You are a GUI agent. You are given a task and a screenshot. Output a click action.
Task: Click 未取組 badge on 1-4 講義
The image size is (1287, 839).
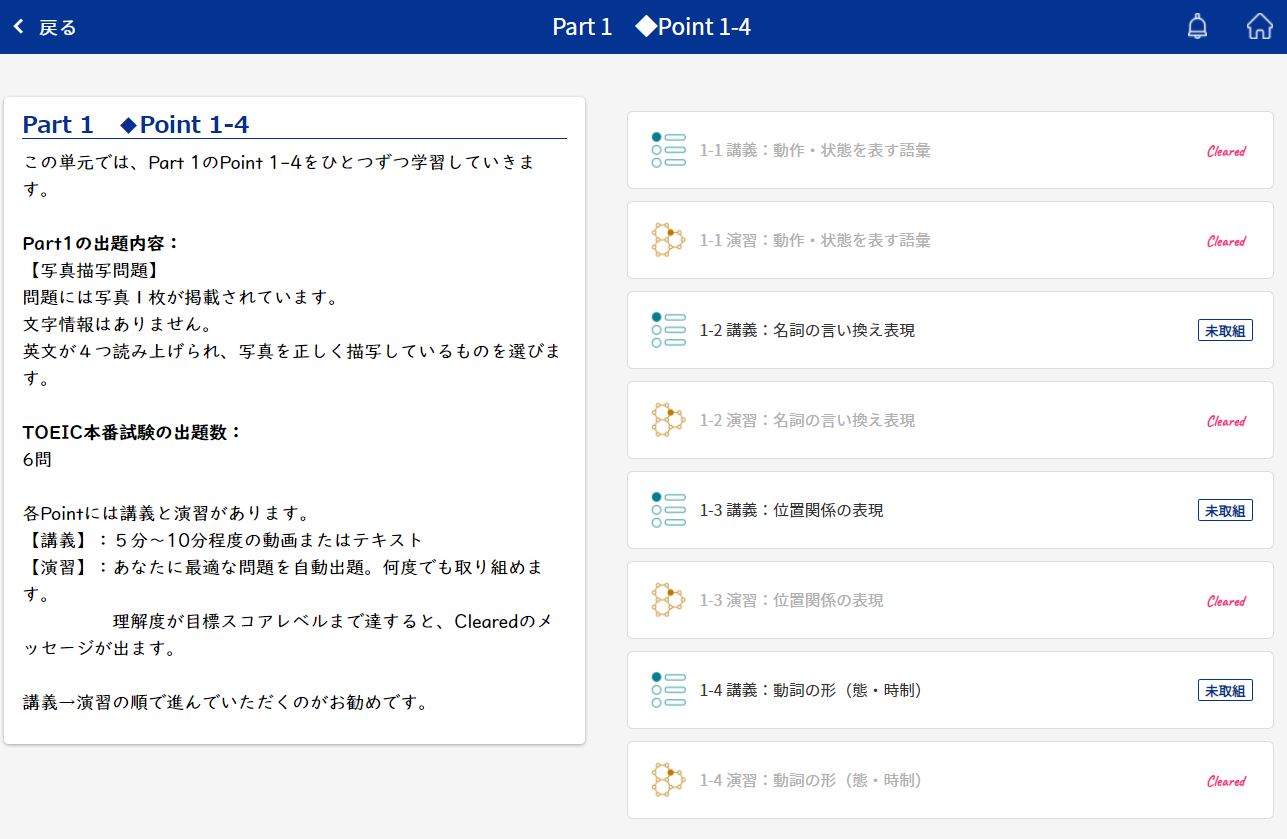pyautogui.click(x=1225, y=691)
